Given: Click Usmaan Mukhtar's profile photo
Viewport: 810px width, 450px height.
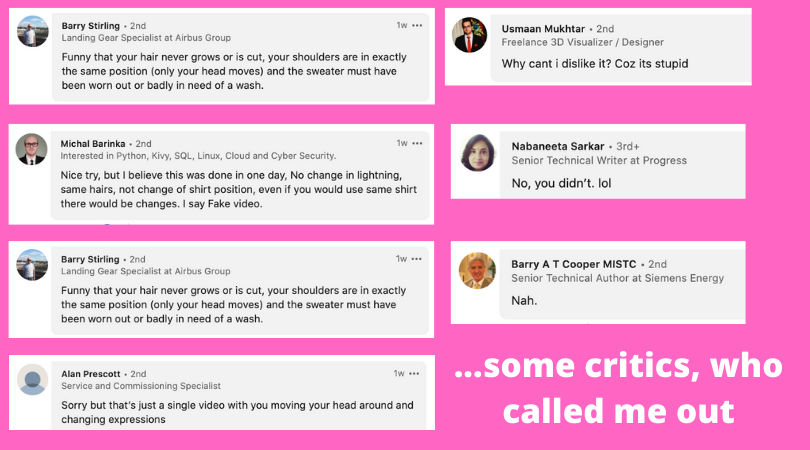Looking at the screenshot, I should (x=470, y=35).
